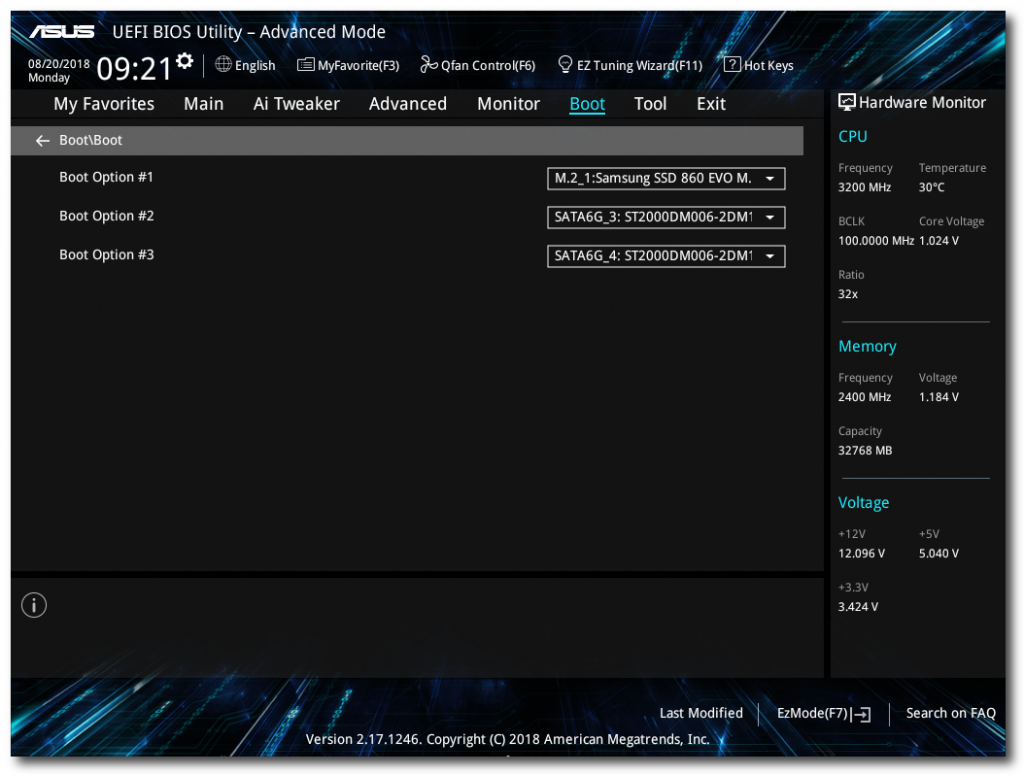Select the M.2_1 Samsung SSD boot entry
This screenshot has height=775, width=1024.
pyautogui.click(x=655, y=178)
